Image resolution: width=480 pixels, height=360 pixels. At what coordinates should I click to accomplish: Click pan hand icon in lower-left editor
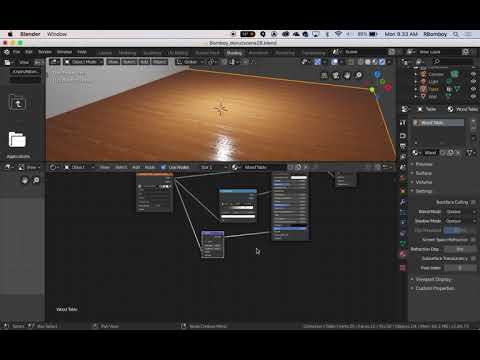(25, 180)
